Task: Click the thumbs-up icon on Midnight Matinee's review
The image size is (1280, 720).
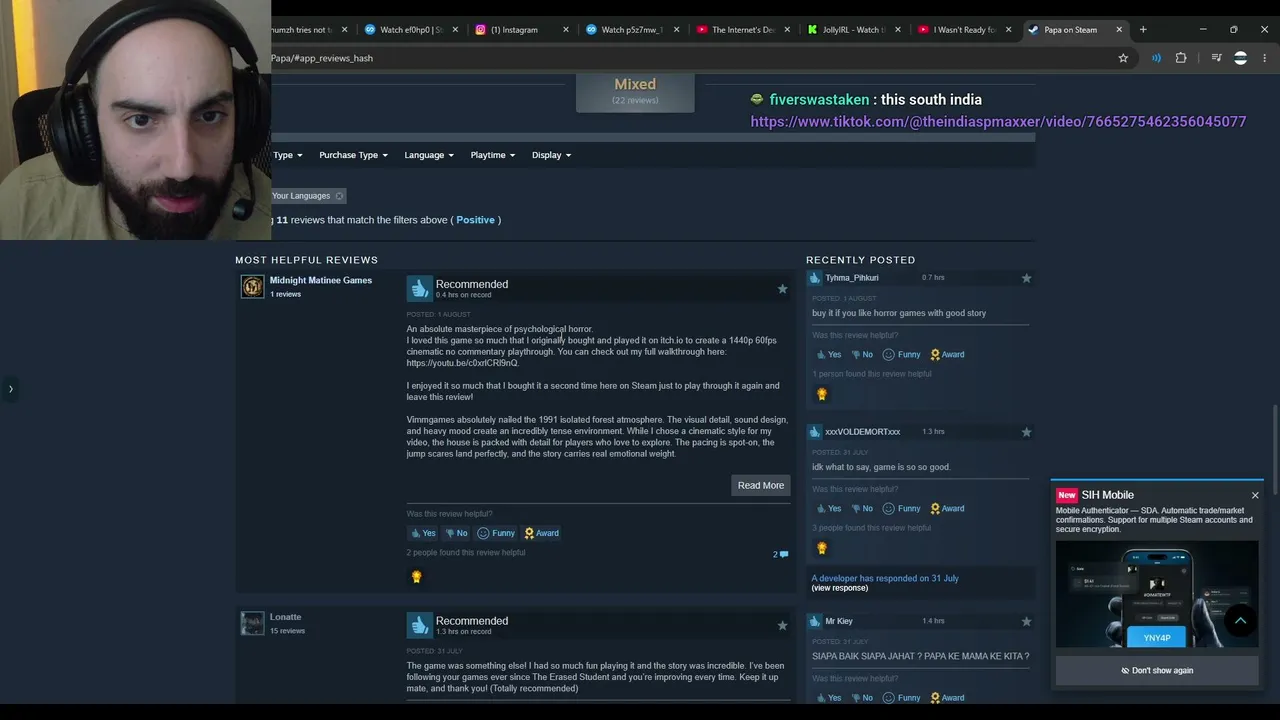Action: pos(419,289)
